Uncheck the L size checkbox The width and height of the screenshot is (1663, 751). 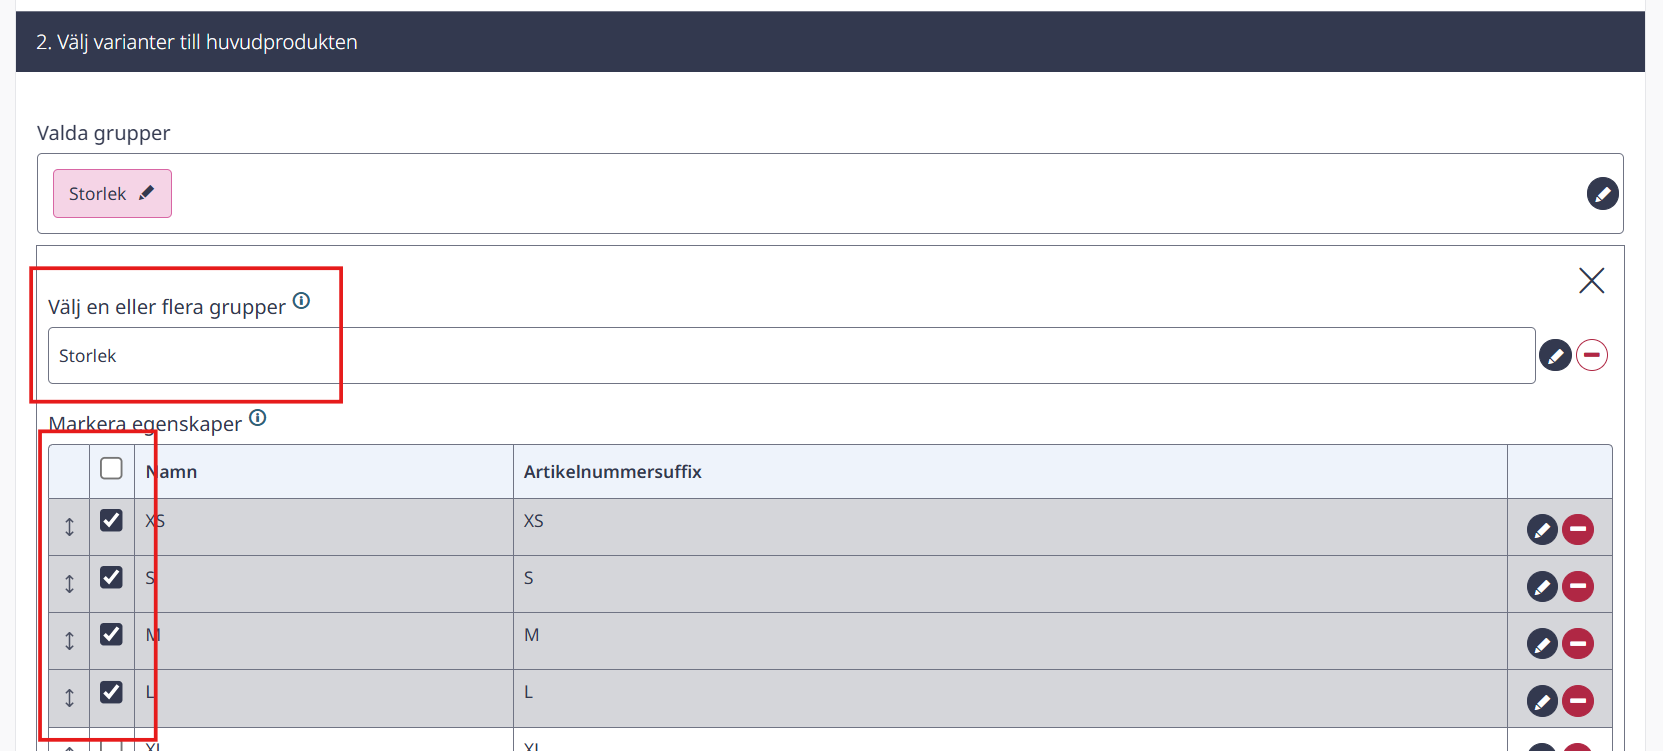pos(111,692)
